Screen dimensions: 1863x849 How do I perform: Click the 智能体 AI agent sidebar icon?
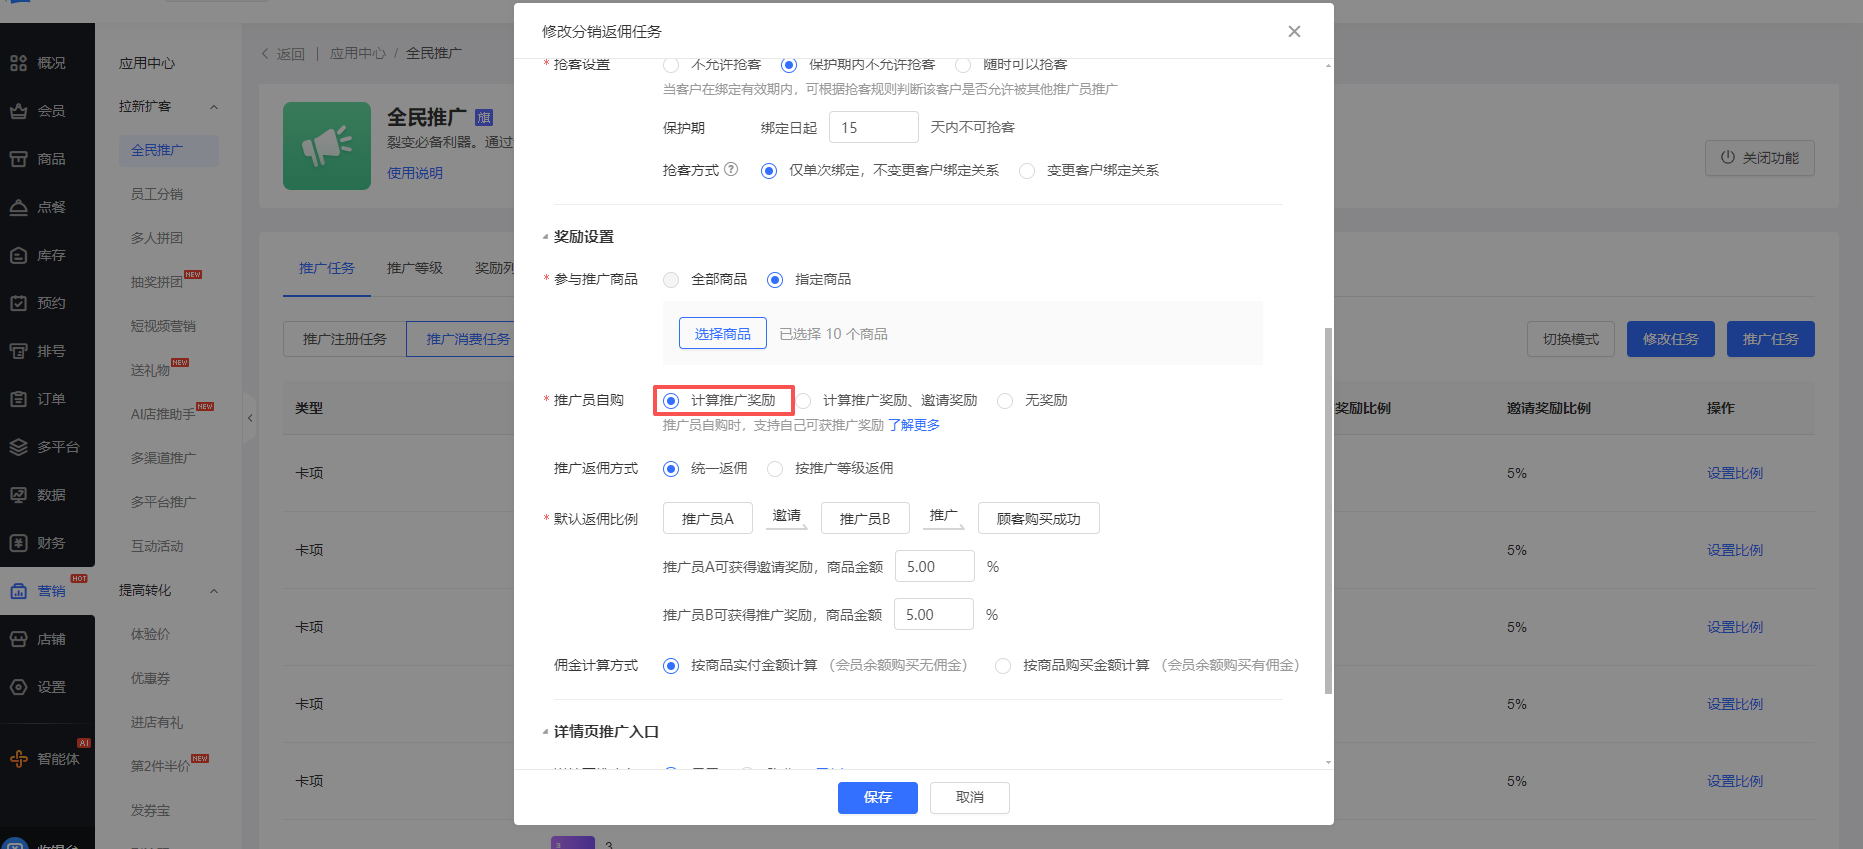[19, 759]
